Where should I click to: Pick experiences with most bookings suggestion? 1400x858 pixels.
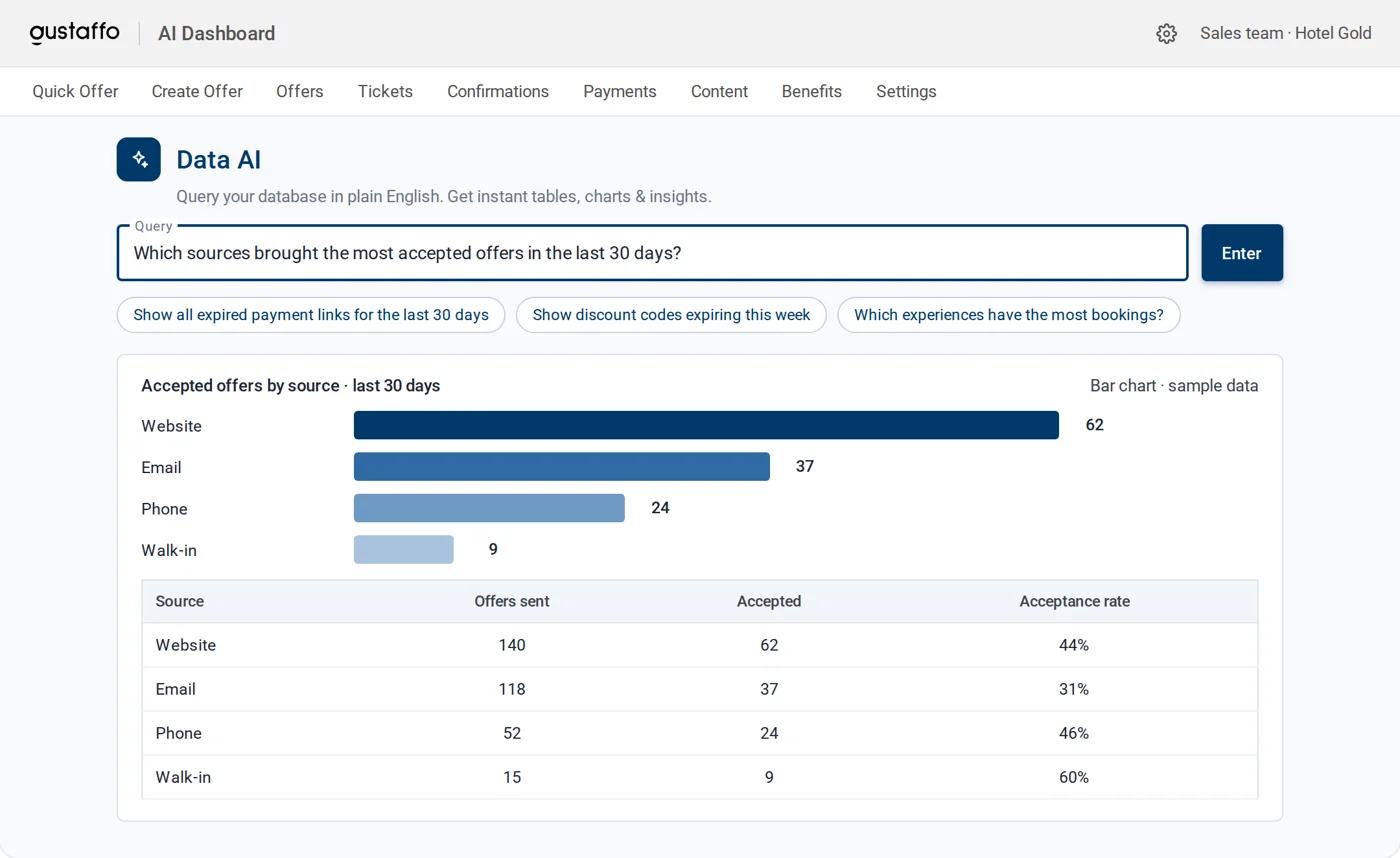[1009, 315]
